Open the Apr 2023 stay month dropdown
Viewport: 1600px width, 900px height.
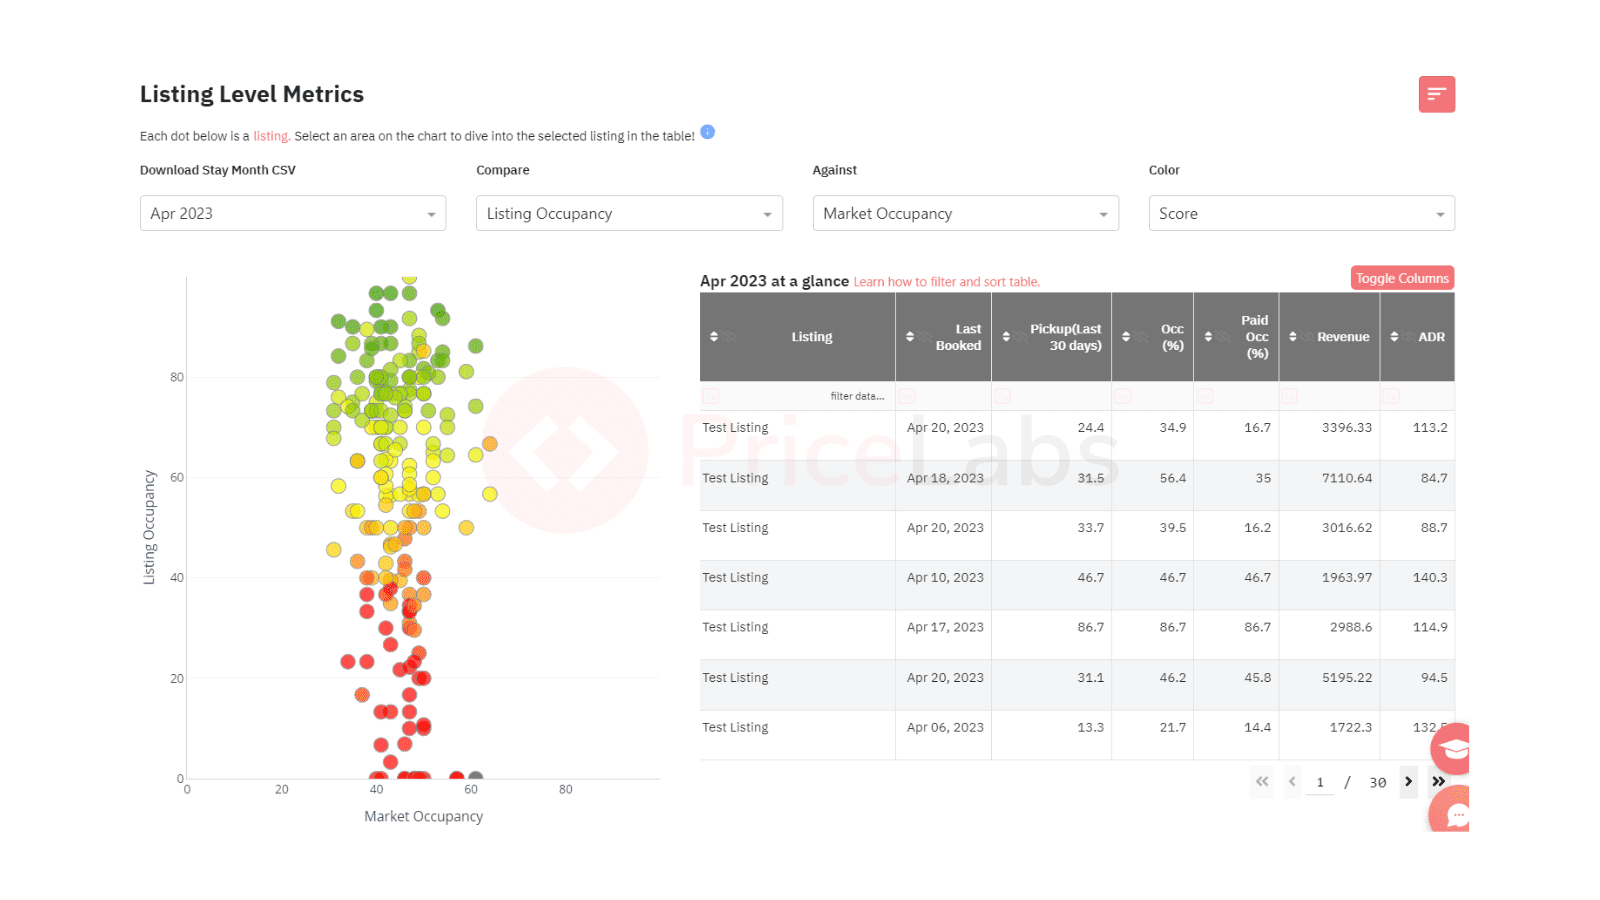coord(293,213)
